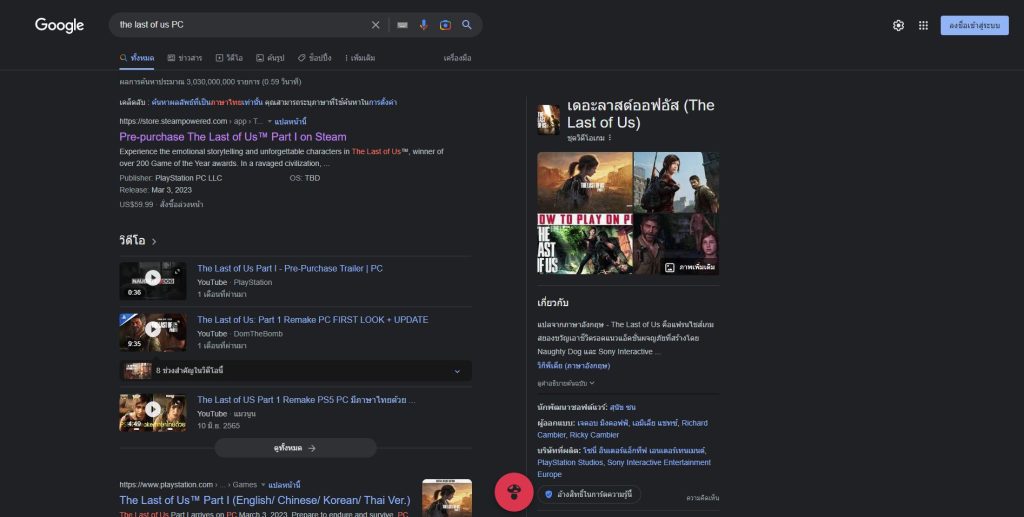The image size is (1024, 517).
Task: Click search only Thai results link
Action: click(x=207, y=102)
